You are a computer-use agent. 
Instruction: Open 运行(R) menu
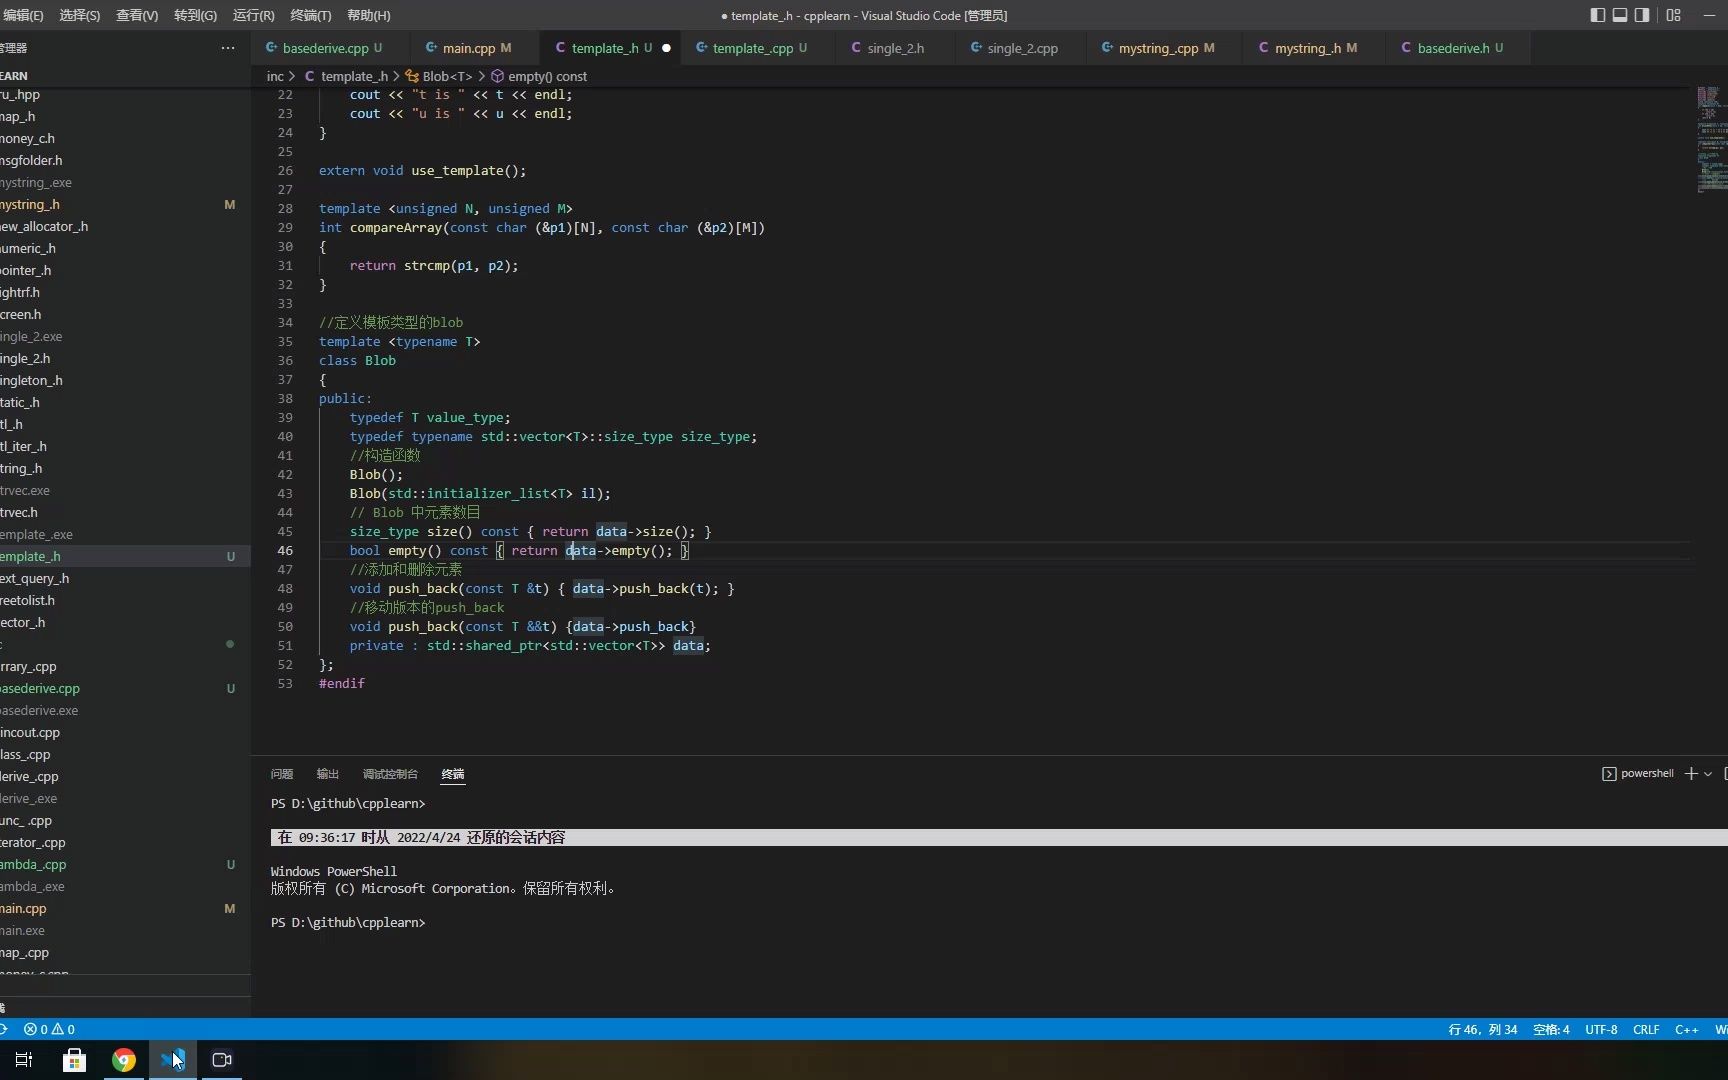253,15
